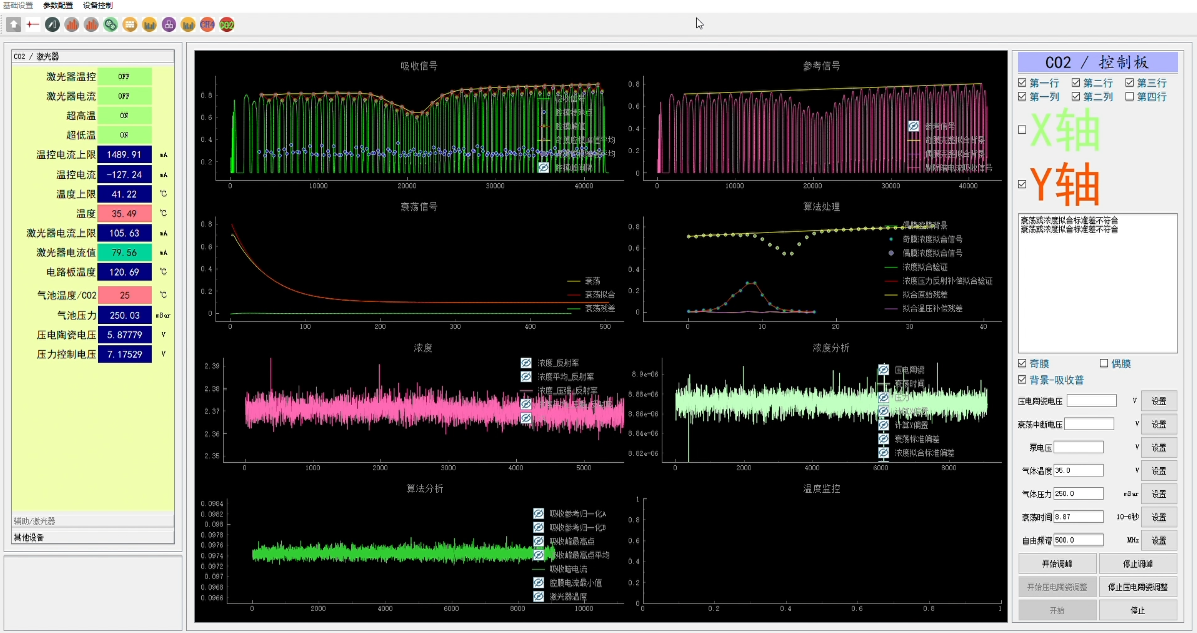1197x633 pixels.
Task: Click 设置 button beside 气体压力
Action: (x=1159, y=494)
